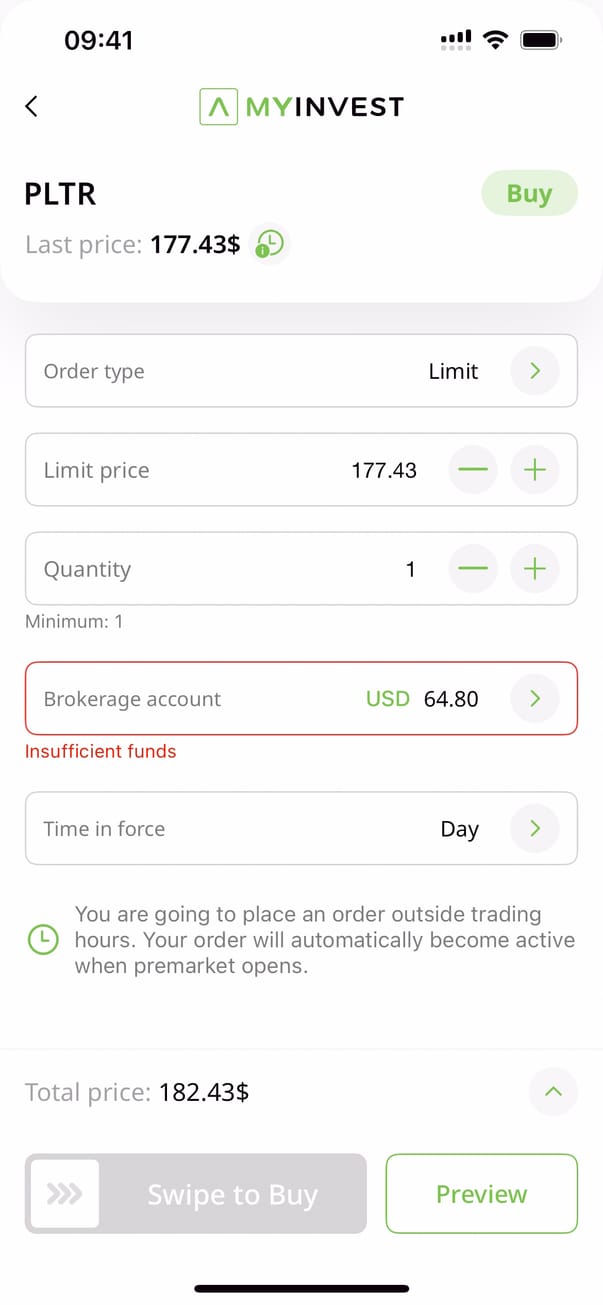The width and height of the screenshot is (603, 1305).
Task: Tap the clock info icon beside last price
Action: coord(270,244)
